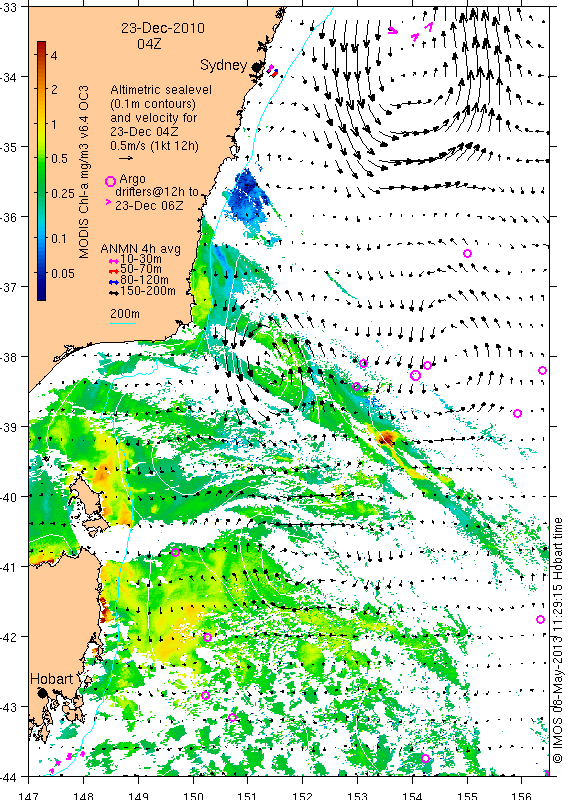Click the ANMN mooring arrows just off Sydney
Image resolution: width=570 pixels, height=800 pixels.
coord(273,71)
